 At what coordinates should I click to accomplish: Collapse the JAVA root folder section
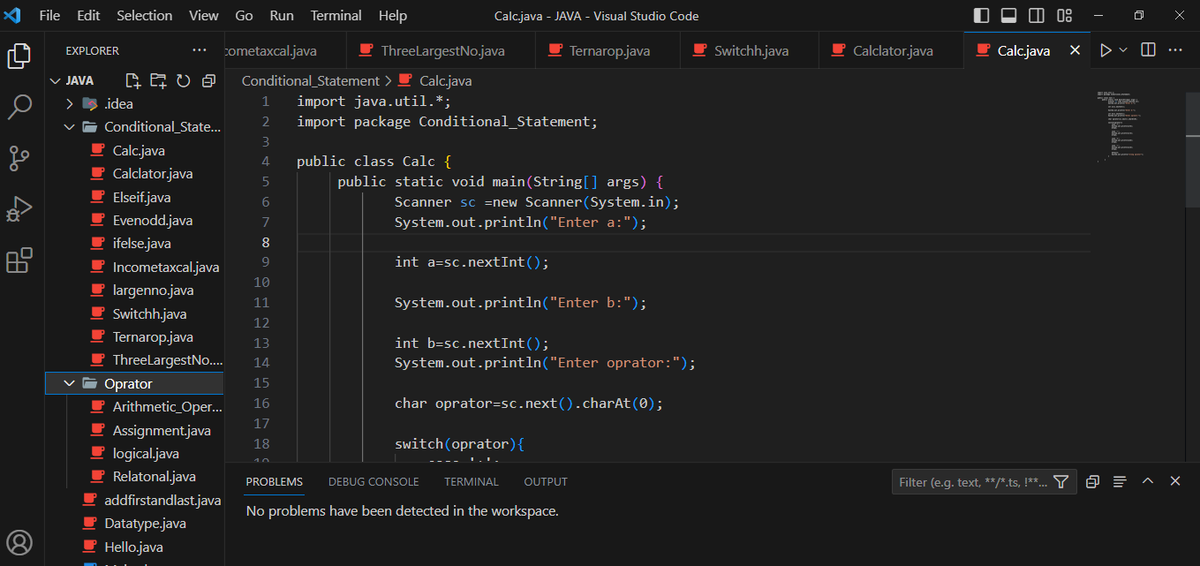coord(56,81)
